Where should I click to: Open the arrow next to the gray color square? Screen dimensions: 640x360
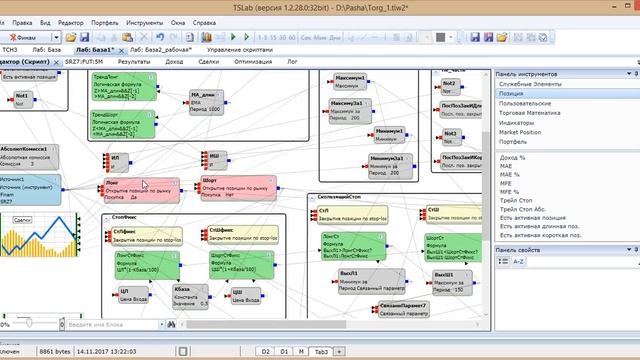pyautogui.click(x=451, y=38)
